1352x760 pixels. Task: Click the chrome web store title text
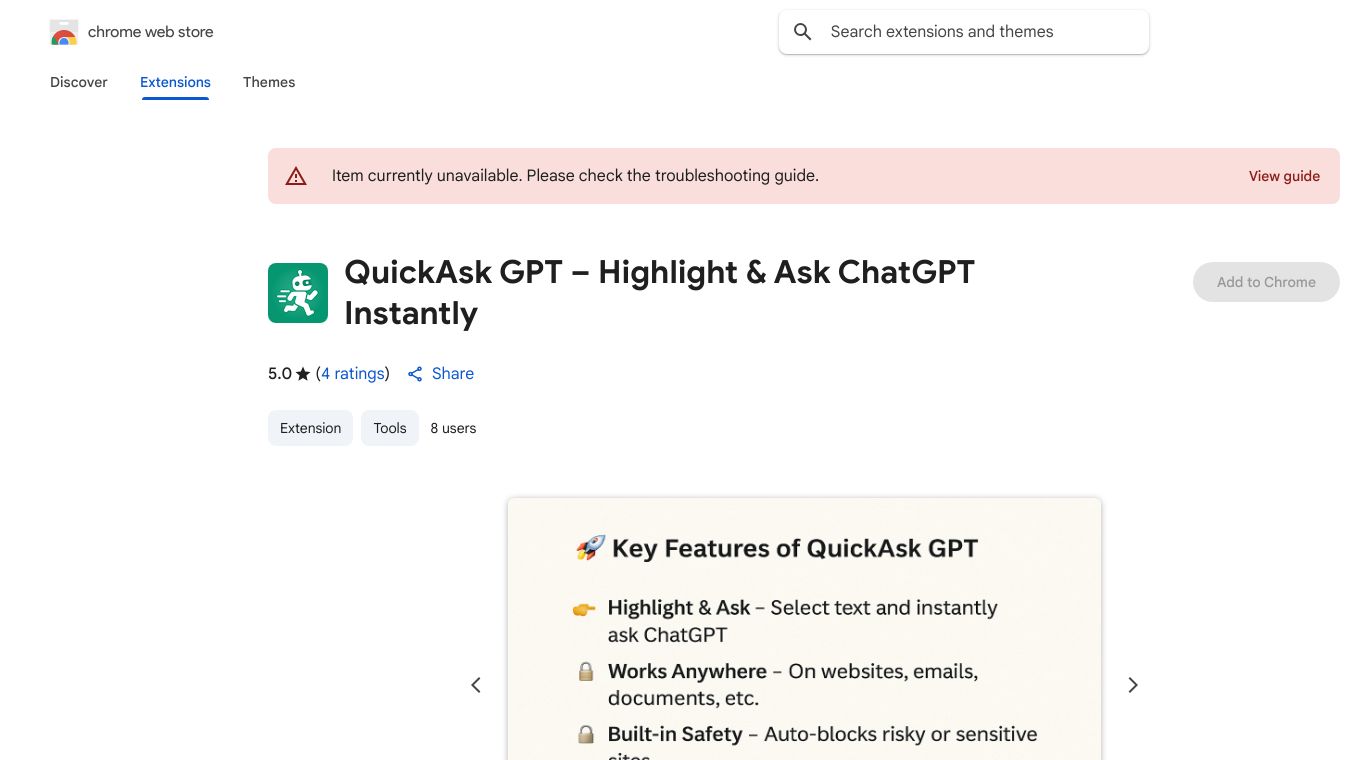[151, 32]
